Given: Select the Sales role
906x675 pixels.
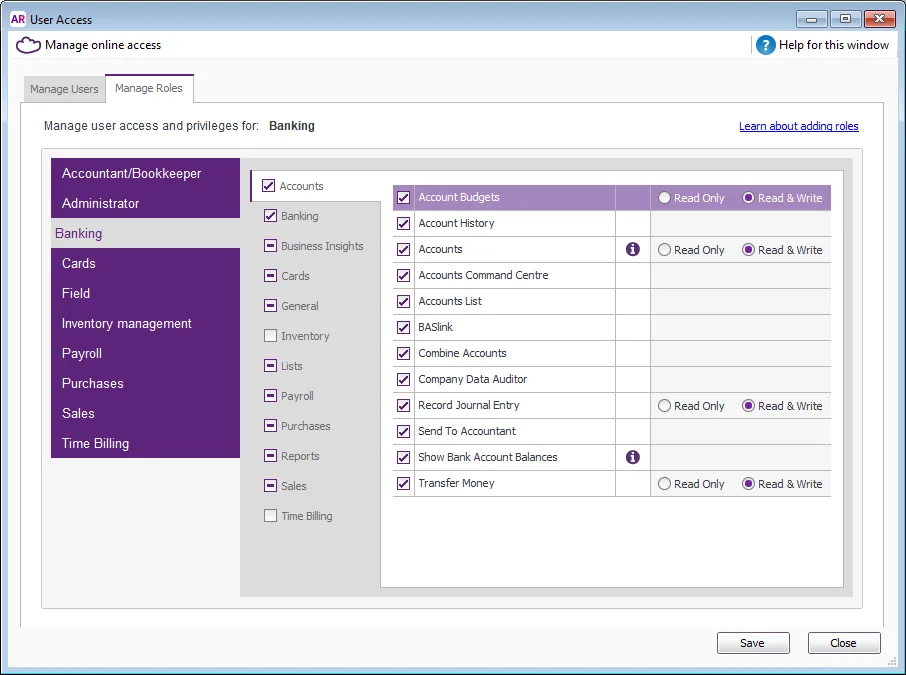Looking at the screenshot, I should click(x=145, y=414).
